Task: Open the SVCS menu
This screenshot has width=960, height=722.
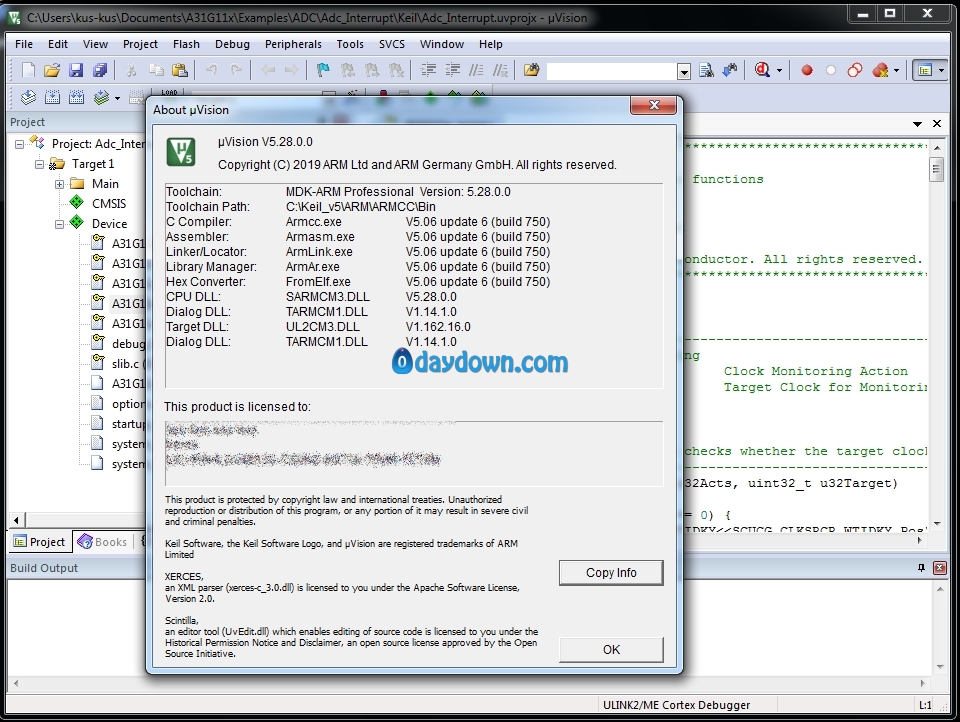Action: pyautogui.click(x=392, y=44)
